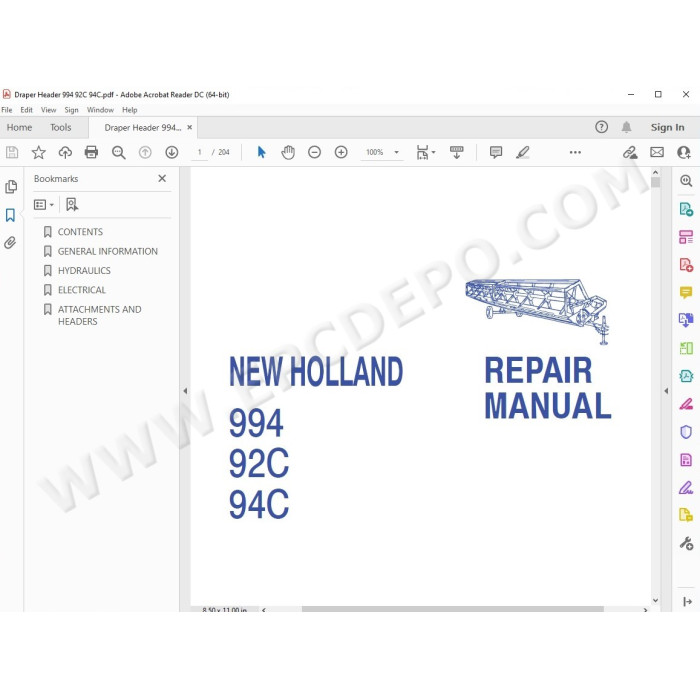This screenshot has width=700, height=700.
Task: Open the Organize Pages tool in the right pane
Action: pos(686,237)
